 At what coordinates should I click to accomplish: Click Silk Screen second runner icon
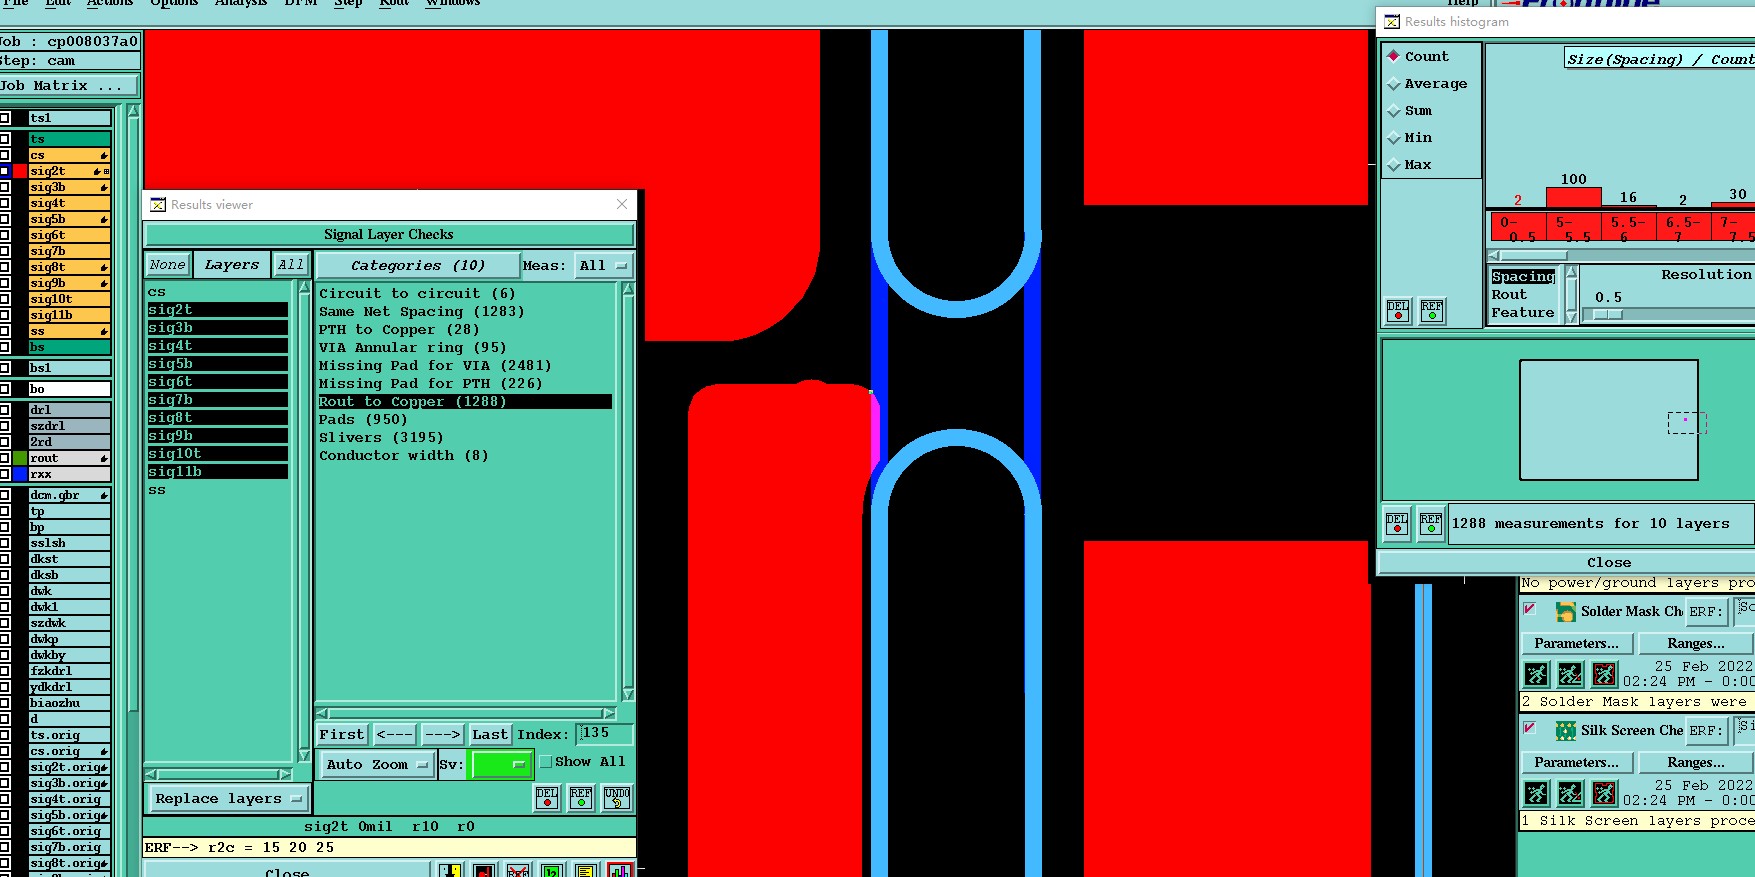(x=1570, y=793)
